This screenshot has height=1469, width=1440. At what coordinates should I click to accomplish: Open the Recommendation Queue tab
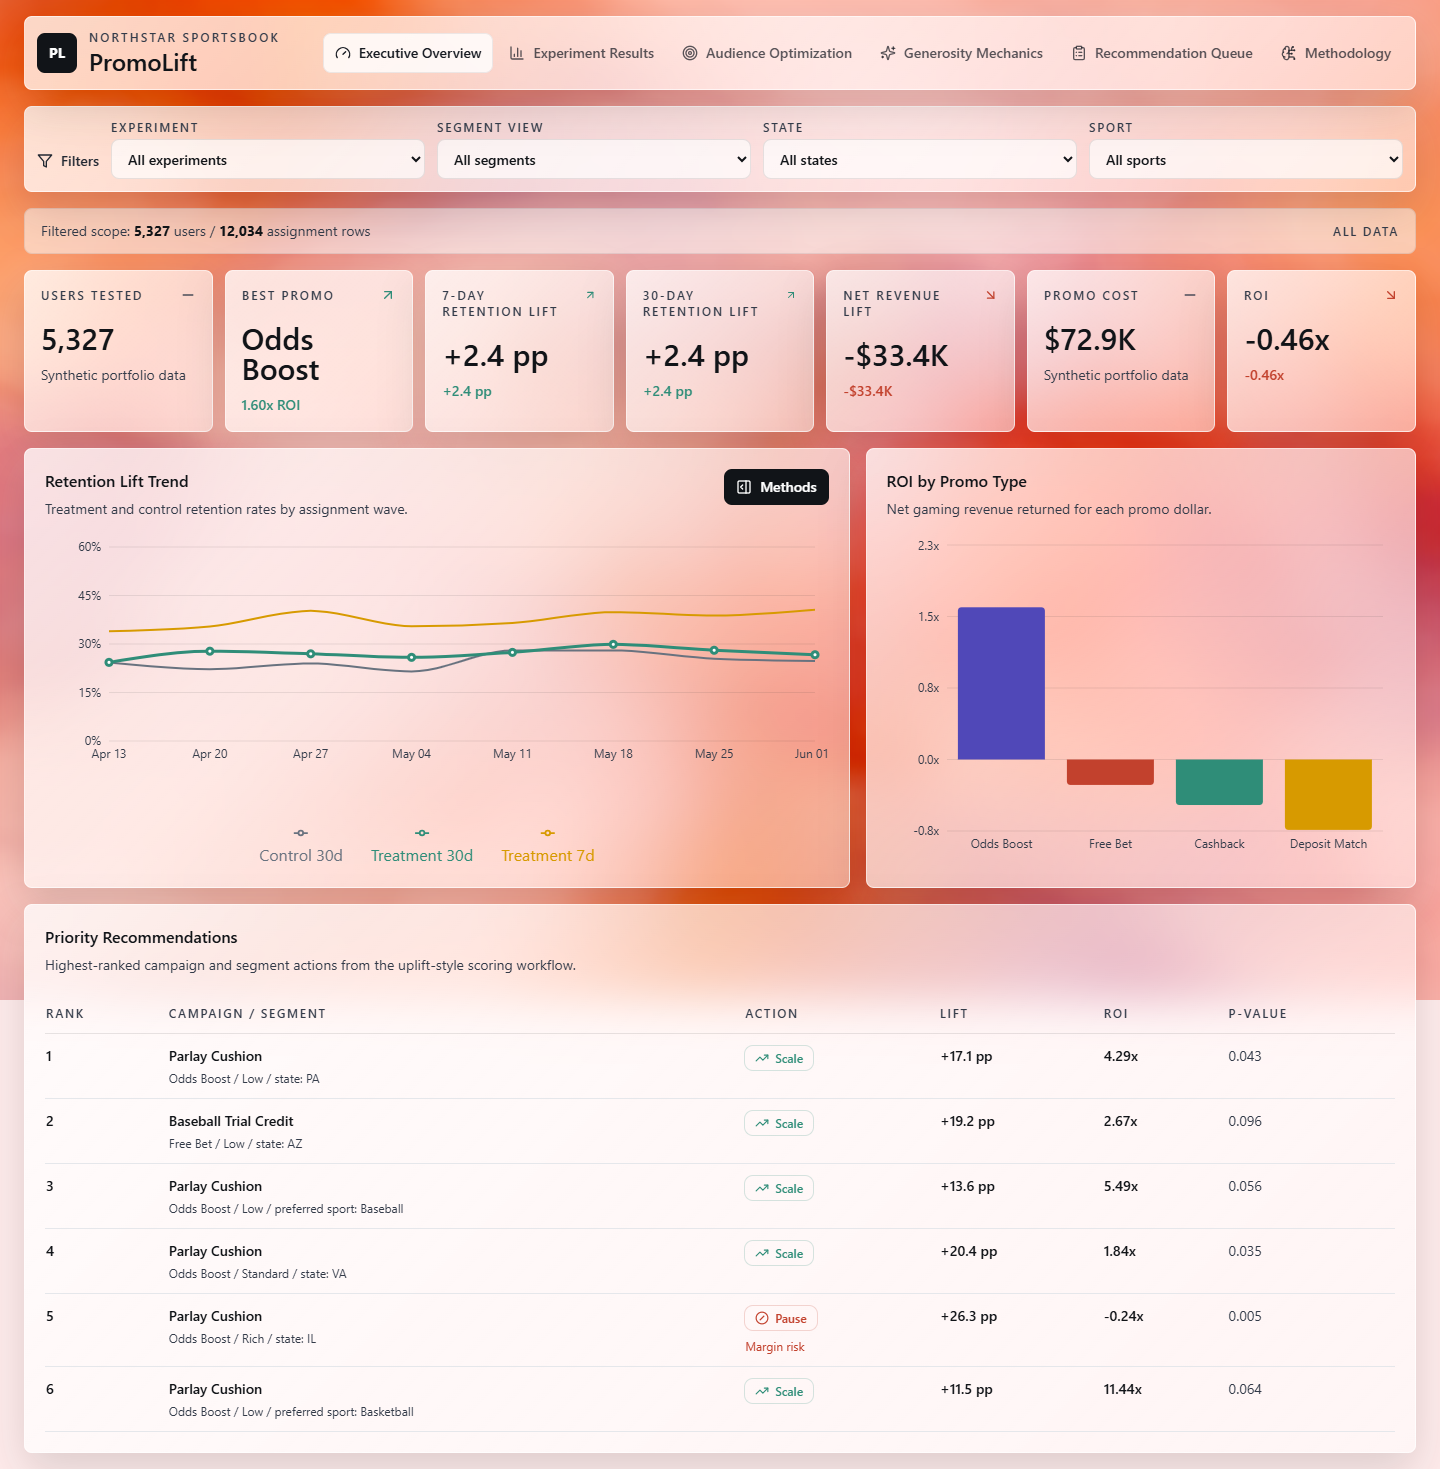1162,53
